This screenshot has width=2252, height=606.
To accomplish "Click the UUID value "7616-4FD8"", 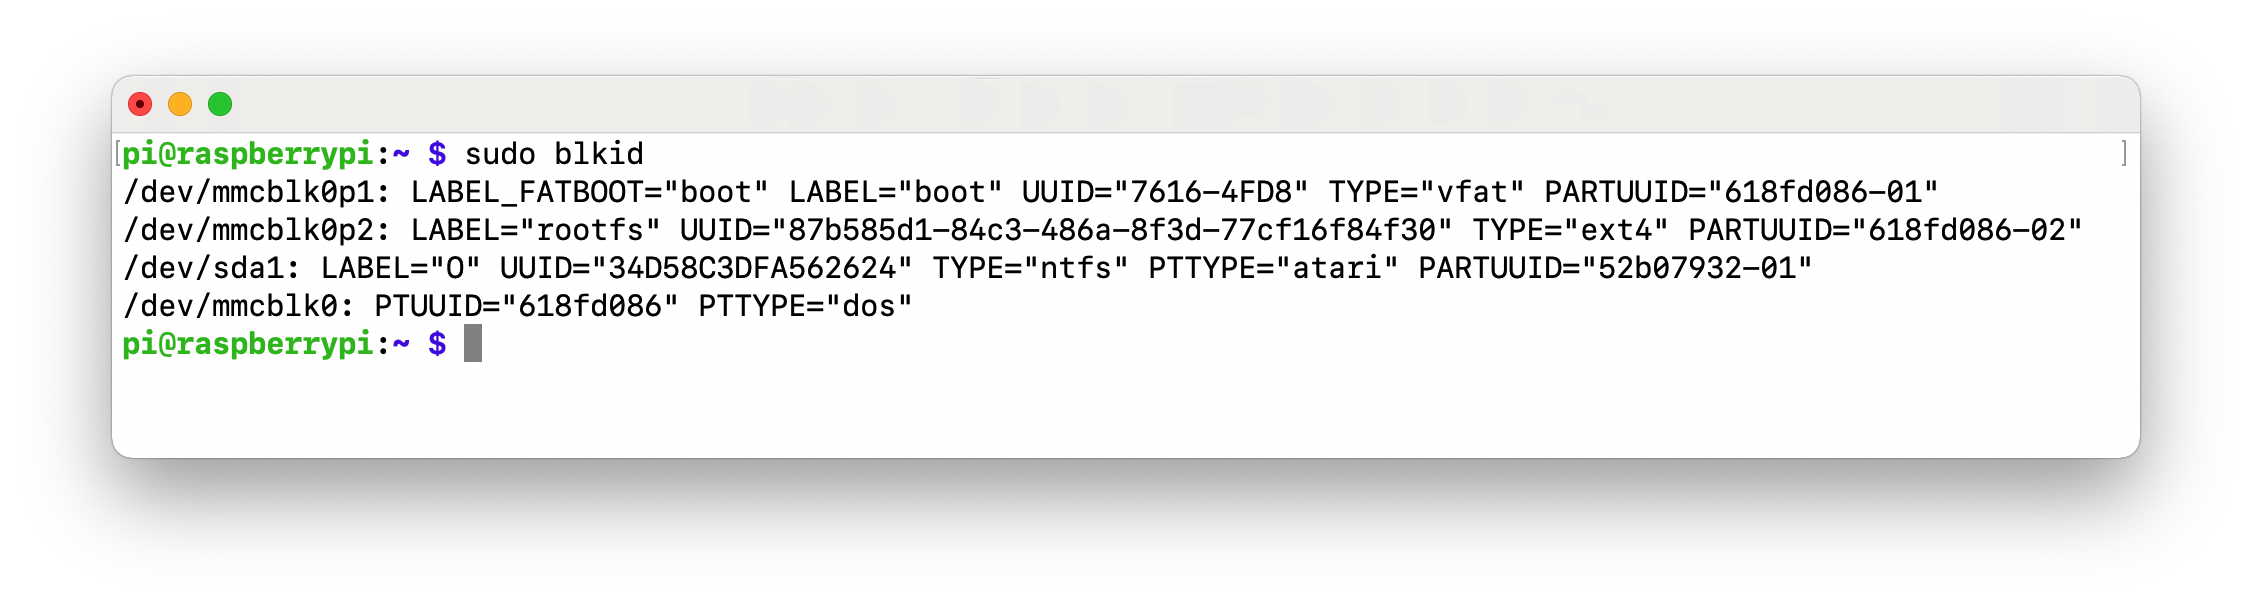I will [x=1210, y=192].
